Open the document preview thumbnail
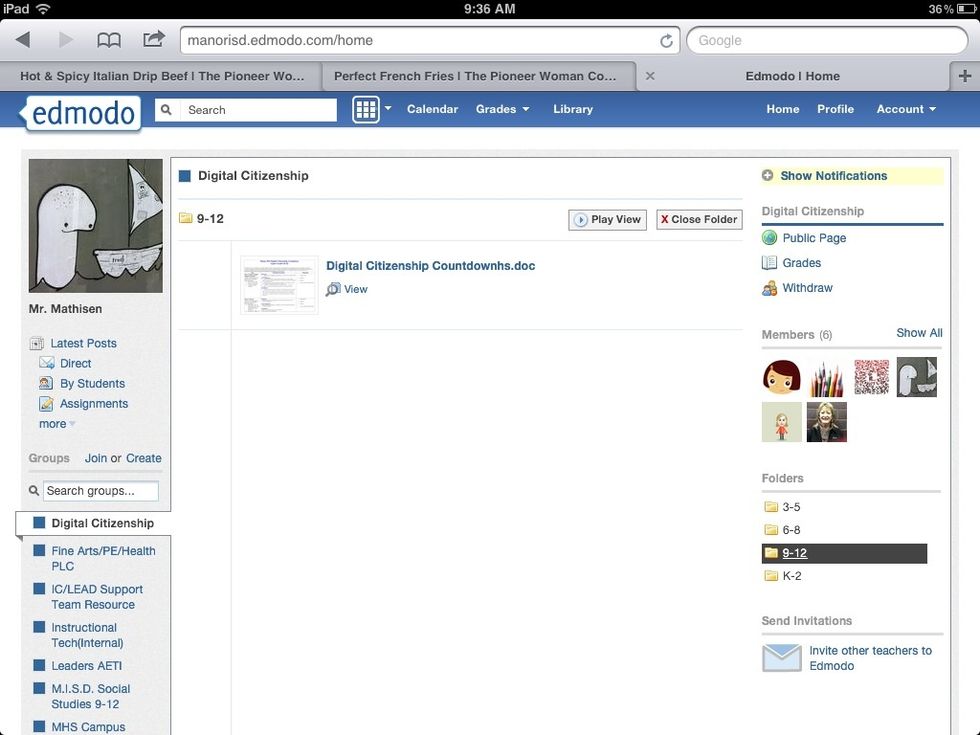 point(279,285)
